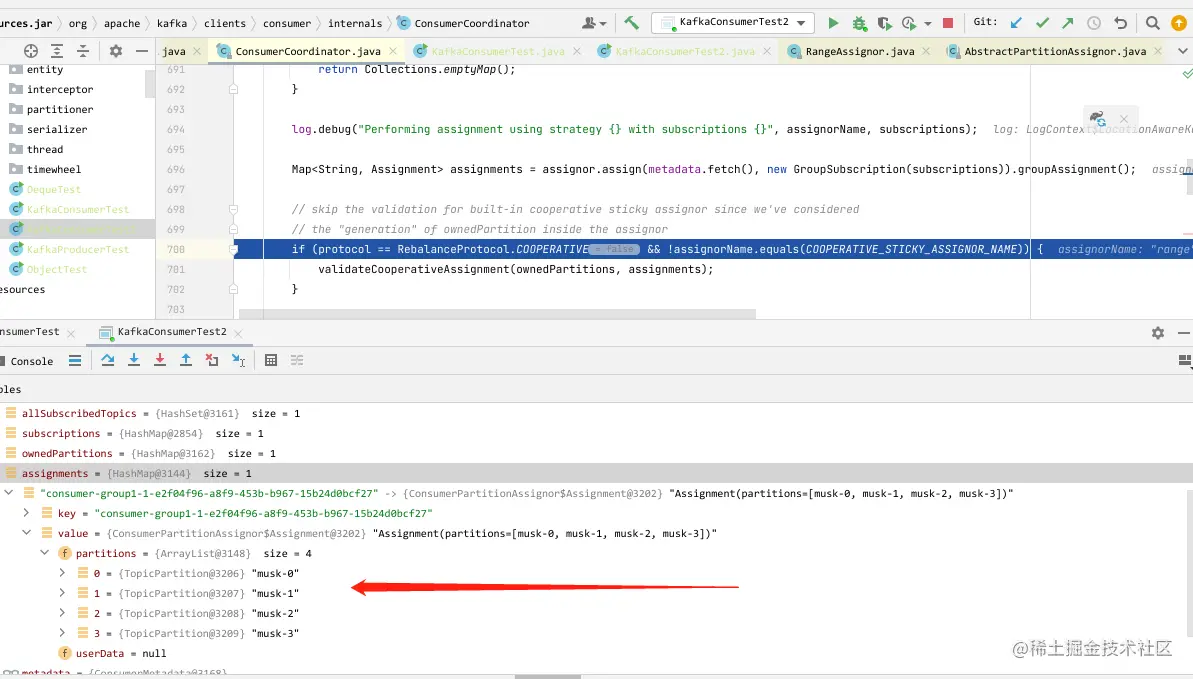
Task: Select the interceptor package in project tree
Action: coord(59,89)
